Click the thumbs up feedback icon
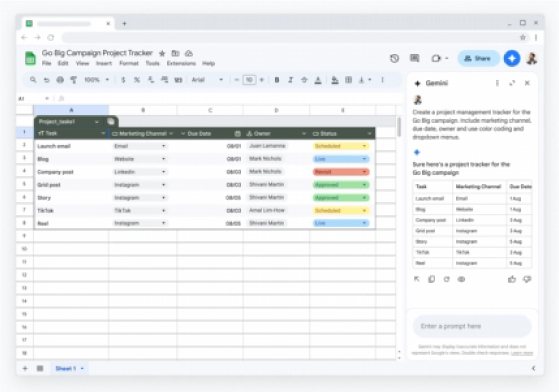 pos(512,279)
